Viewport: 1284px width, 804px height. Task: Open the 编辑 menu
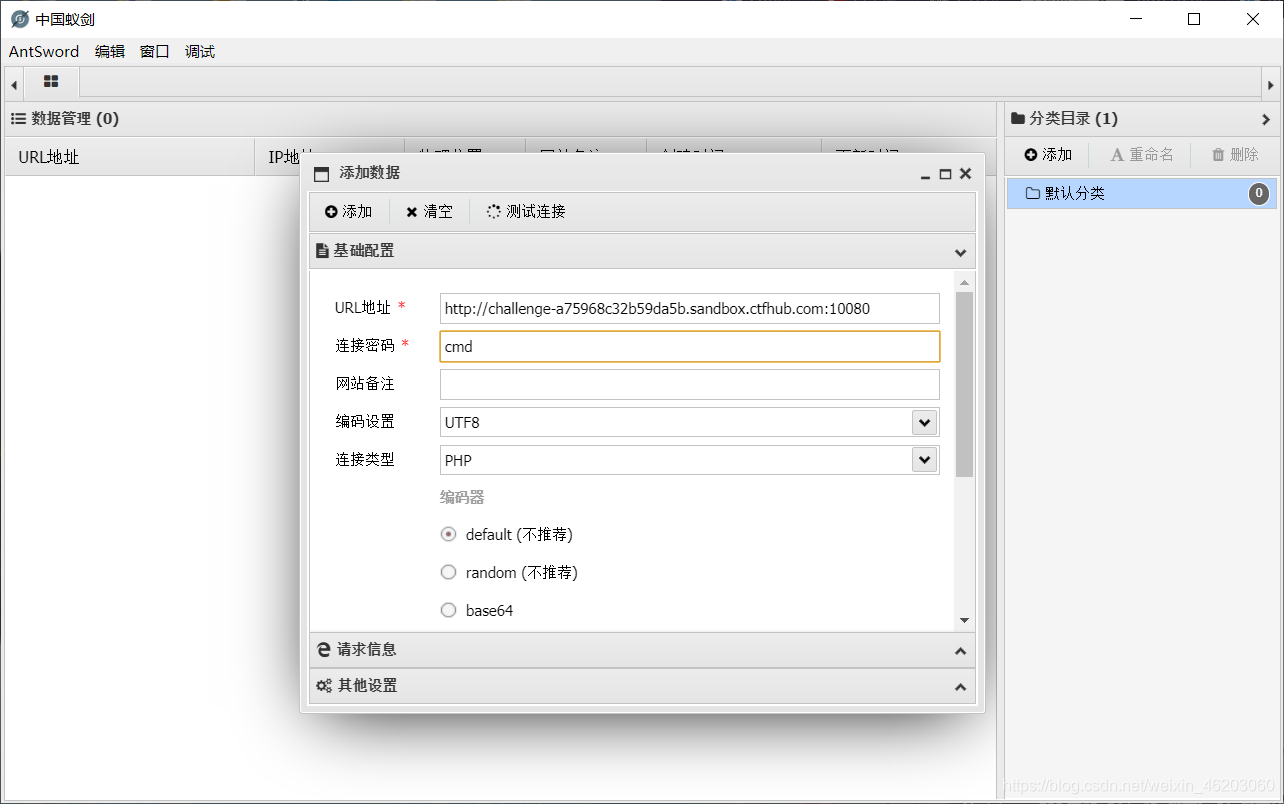pyautogui.click(x=110, y=52)
